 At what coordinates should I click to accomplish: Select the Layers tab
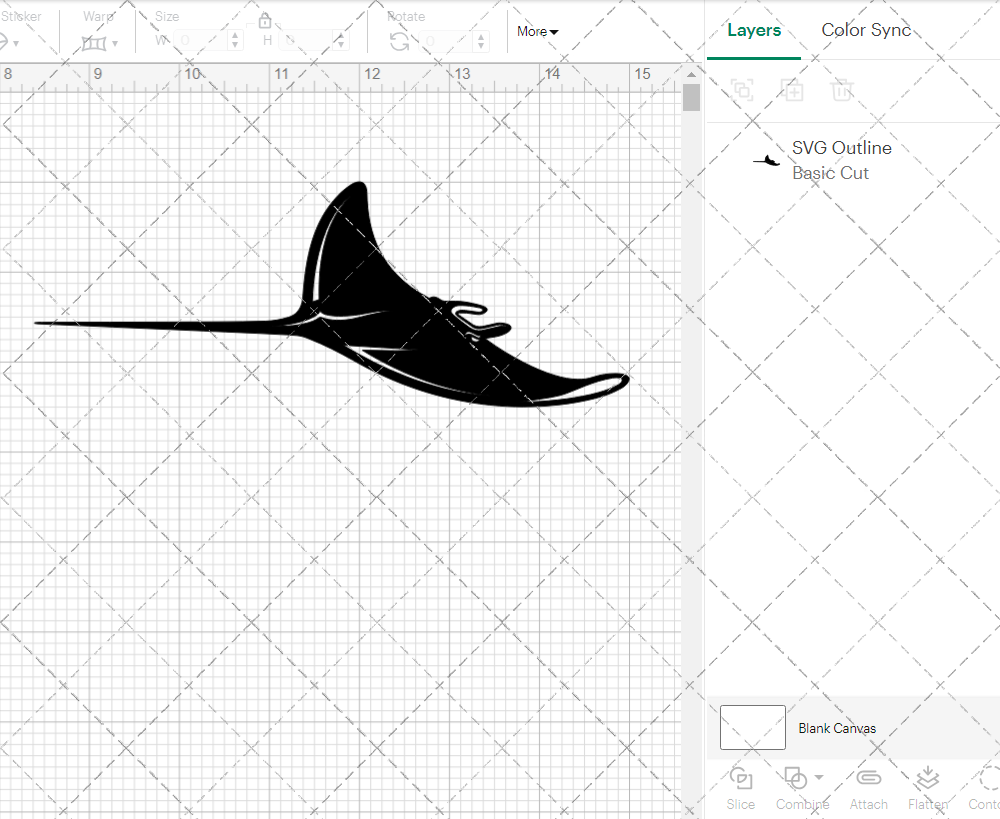(x=754, y=30)
